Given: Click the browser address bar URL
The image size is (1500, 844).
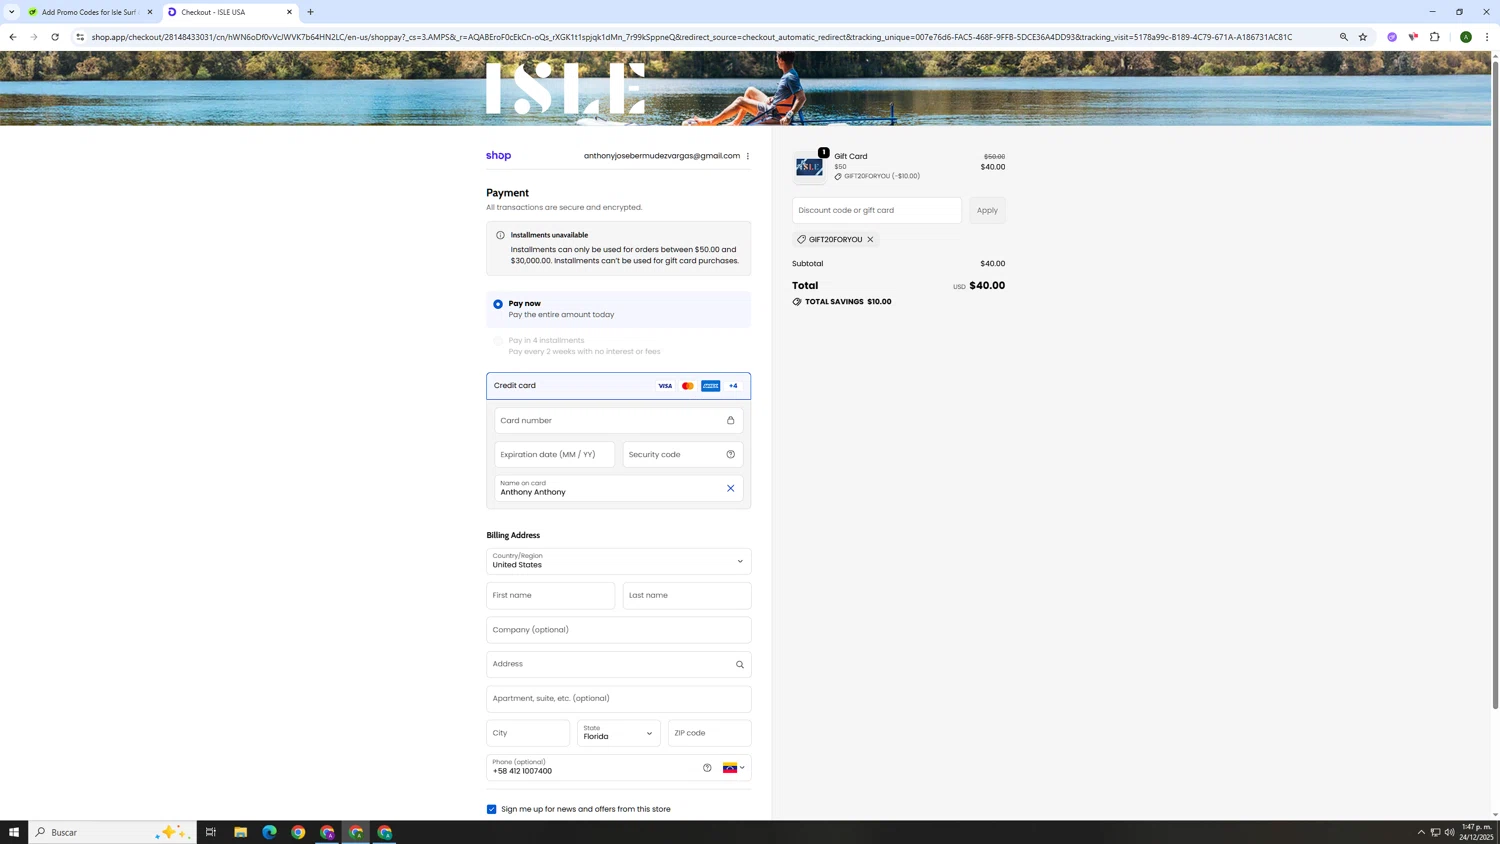Looking at the screenshot, I should coord(692,37).
